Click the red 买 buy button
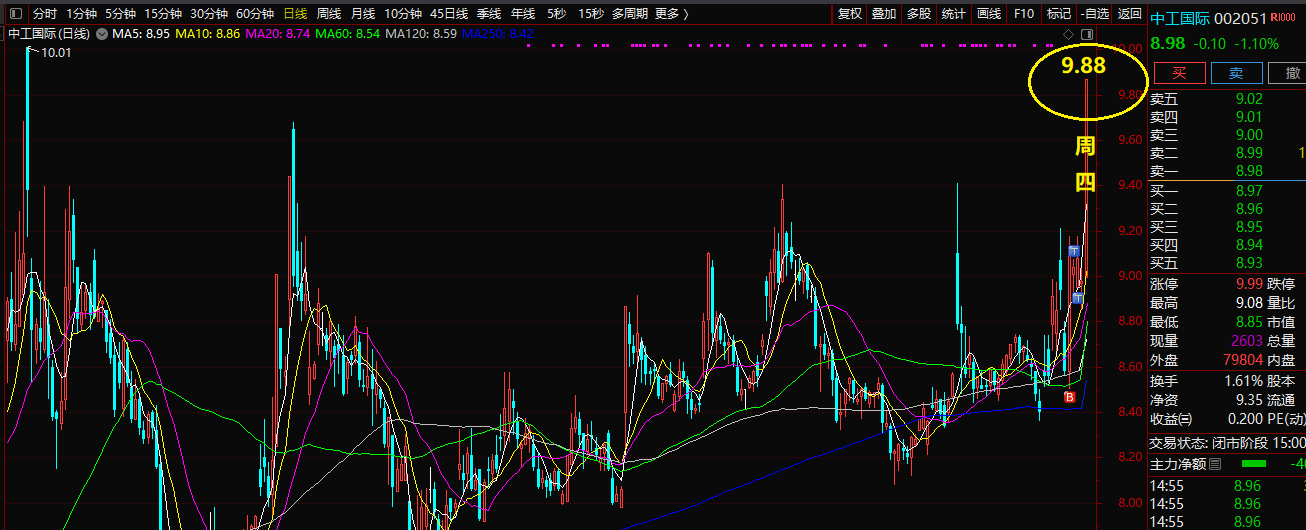This screenshot has height=530, width=1306. (1179, 72)
